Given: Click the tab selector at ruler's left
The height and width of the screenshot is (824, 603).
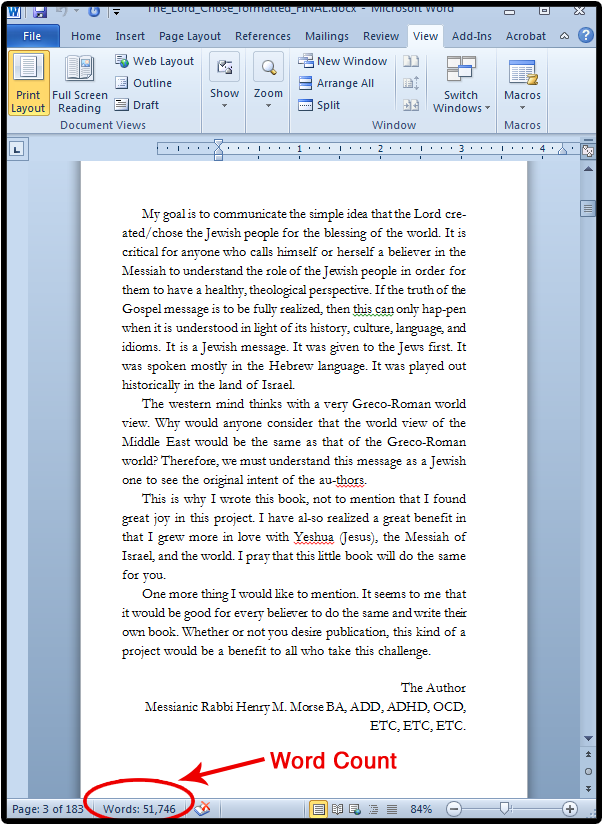Looking at the screenshot, I should pyautogui.click(x=17, y=150).
